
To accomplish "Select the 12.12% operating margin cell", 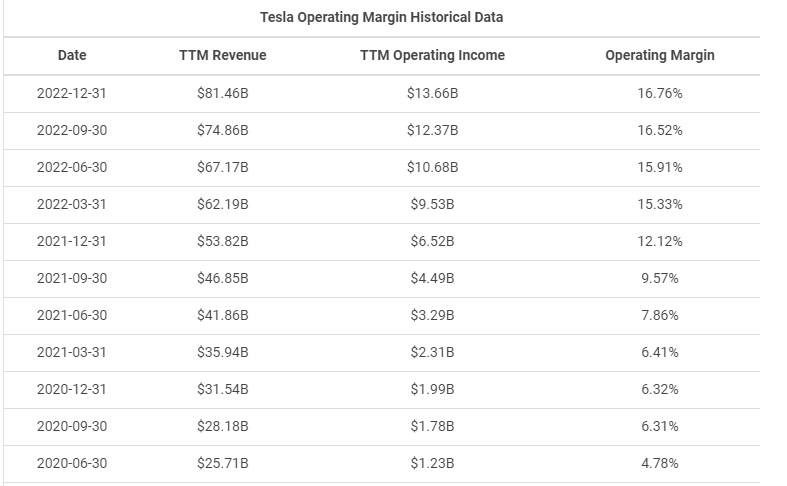I will pos(660,242).
